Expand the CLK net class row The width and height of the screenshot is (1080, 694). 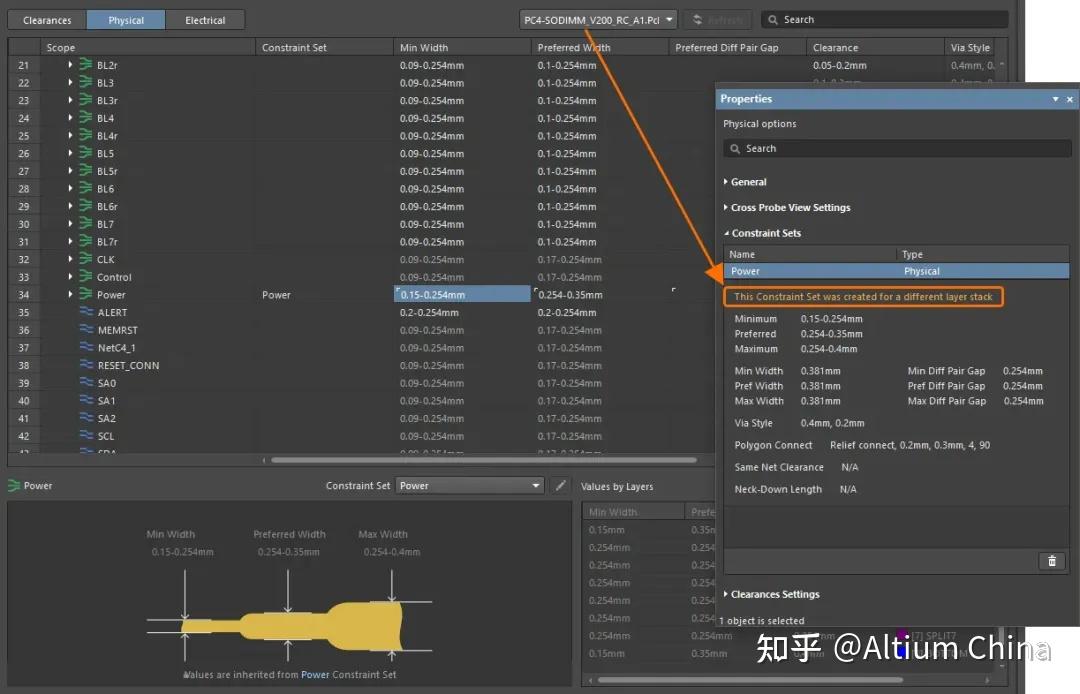[70, 259]
